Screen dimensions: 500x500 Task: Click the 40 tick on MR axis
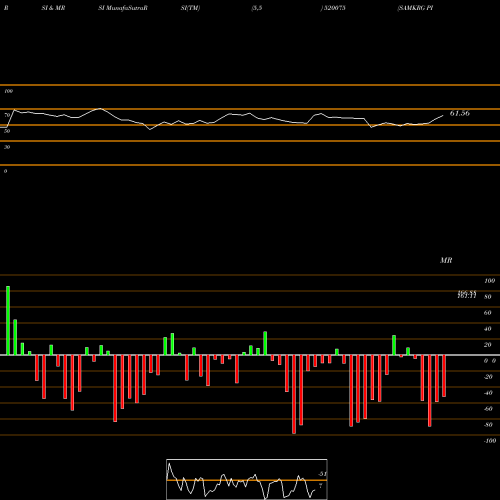click(x=487, y=329)
